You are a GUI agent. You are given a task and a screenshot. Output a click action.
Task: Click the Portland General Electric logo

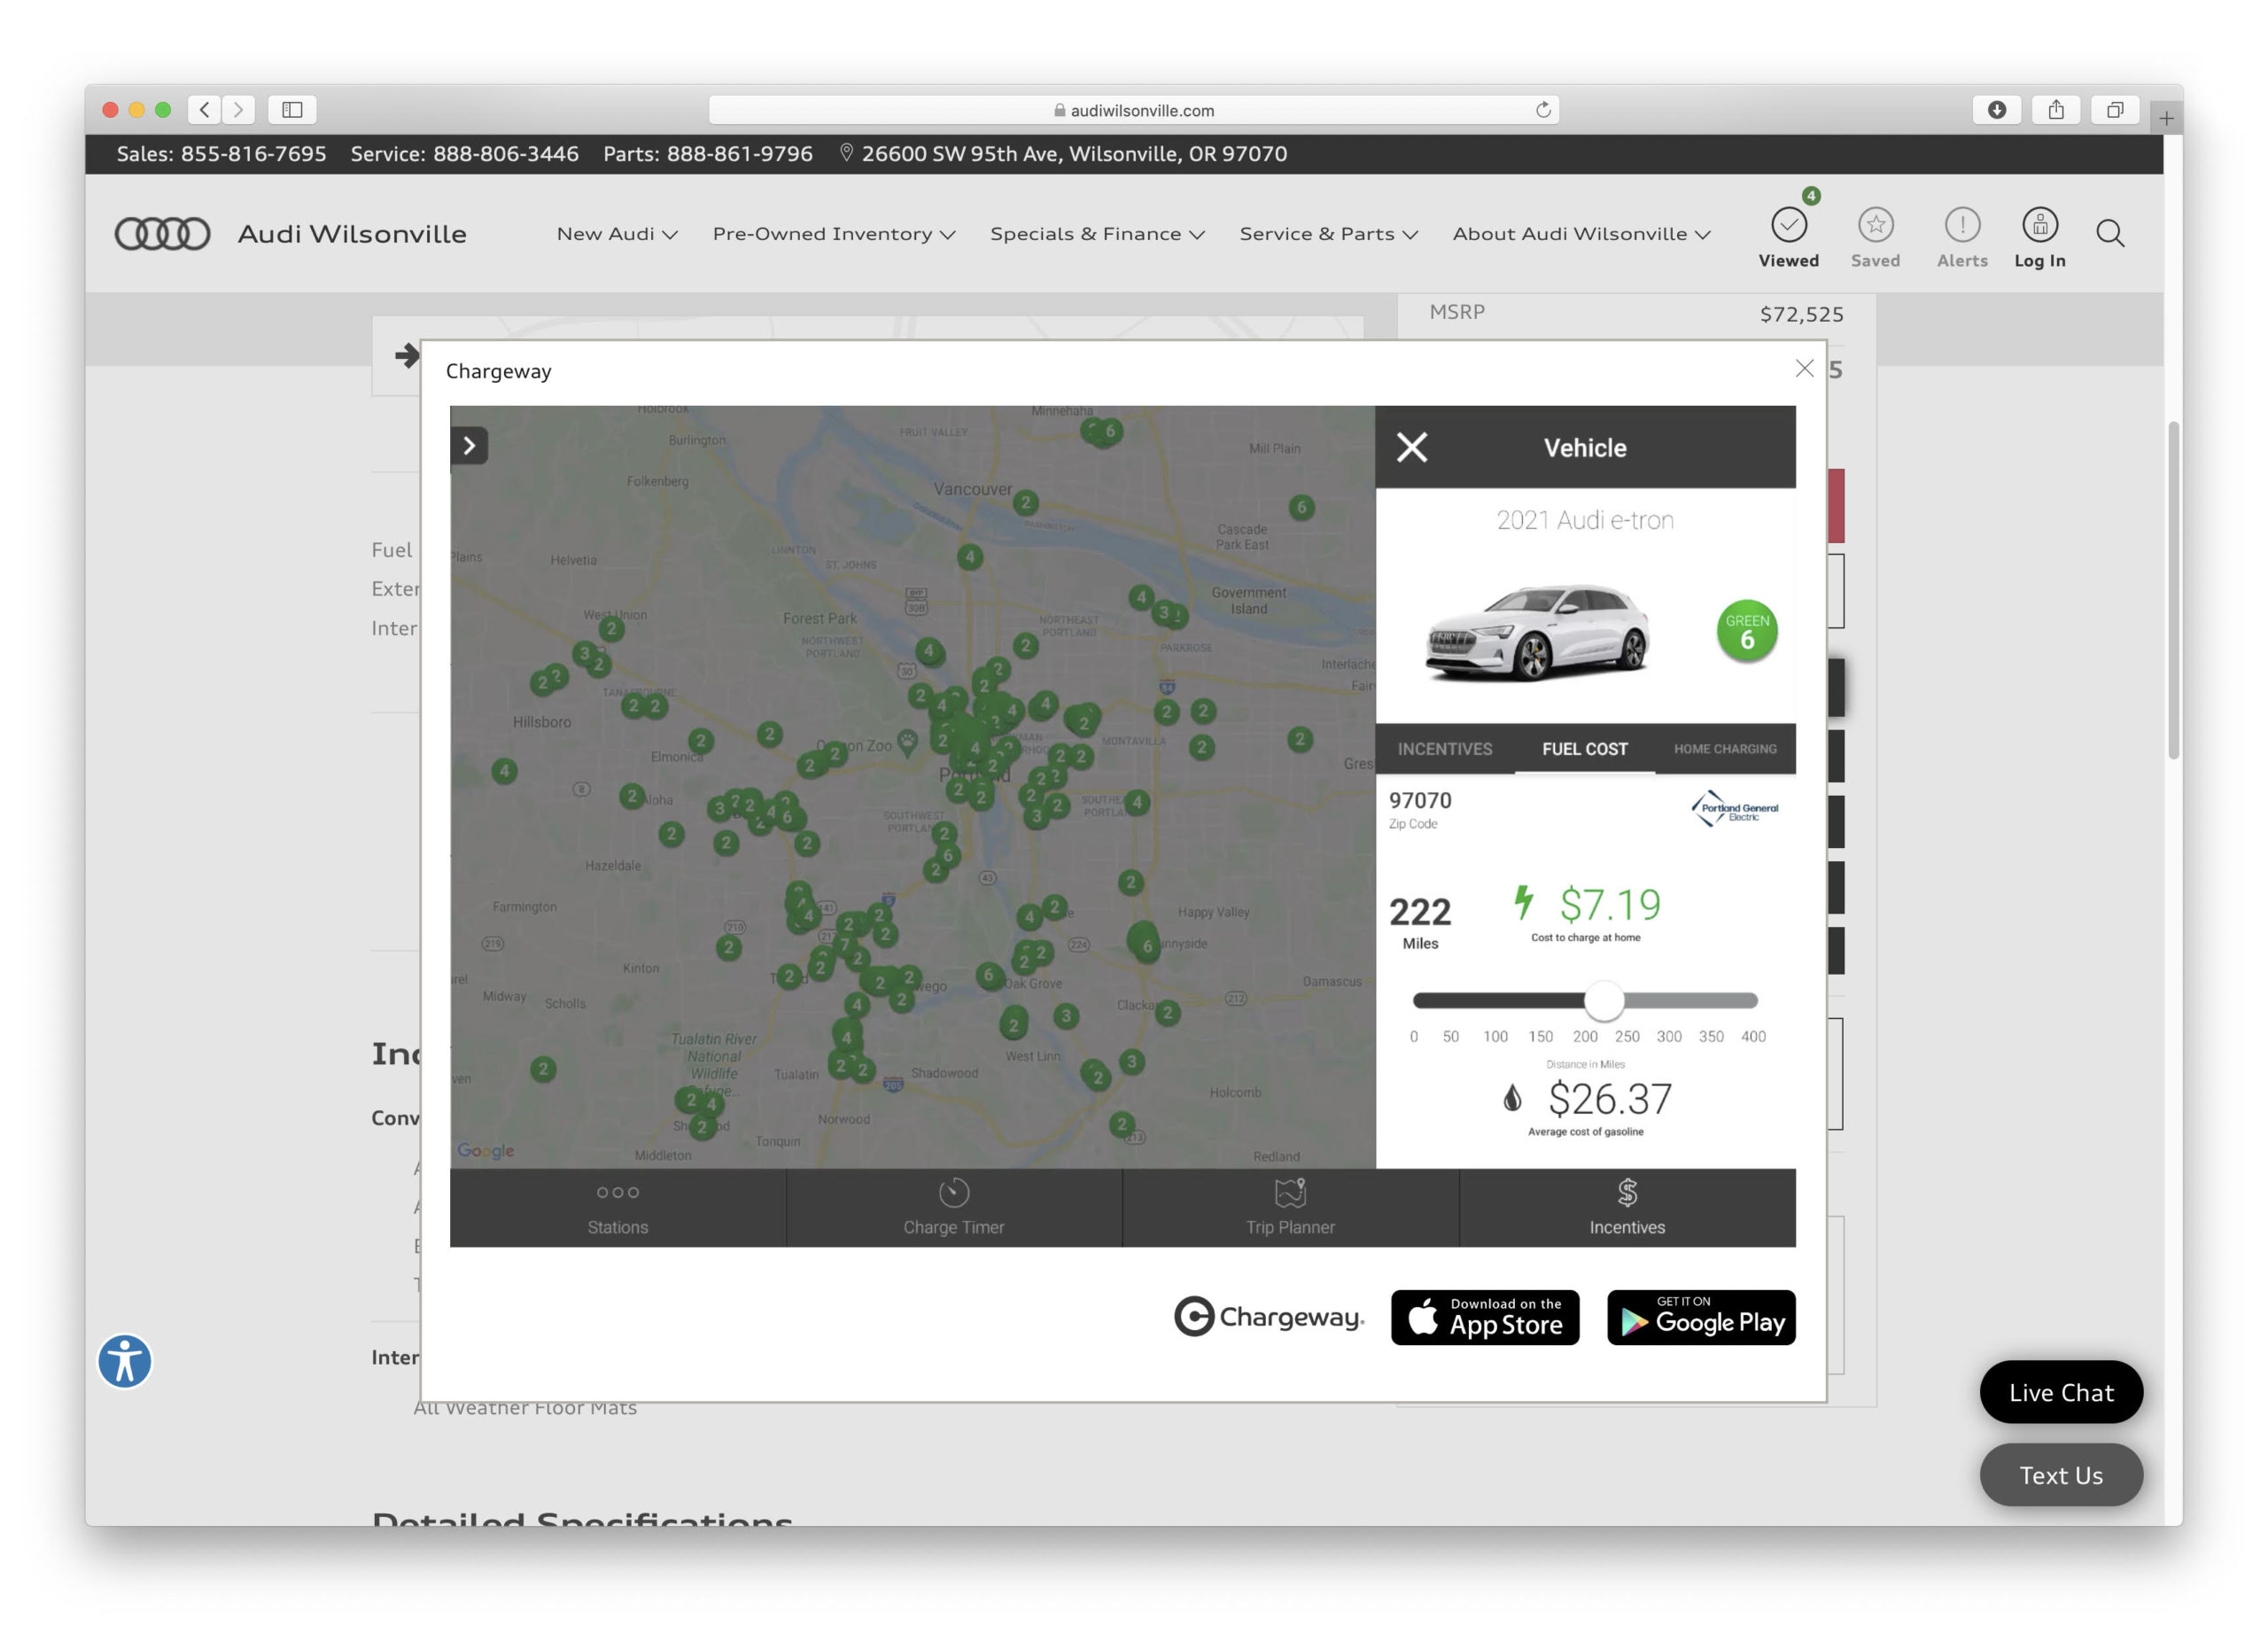pos(1734,809)
